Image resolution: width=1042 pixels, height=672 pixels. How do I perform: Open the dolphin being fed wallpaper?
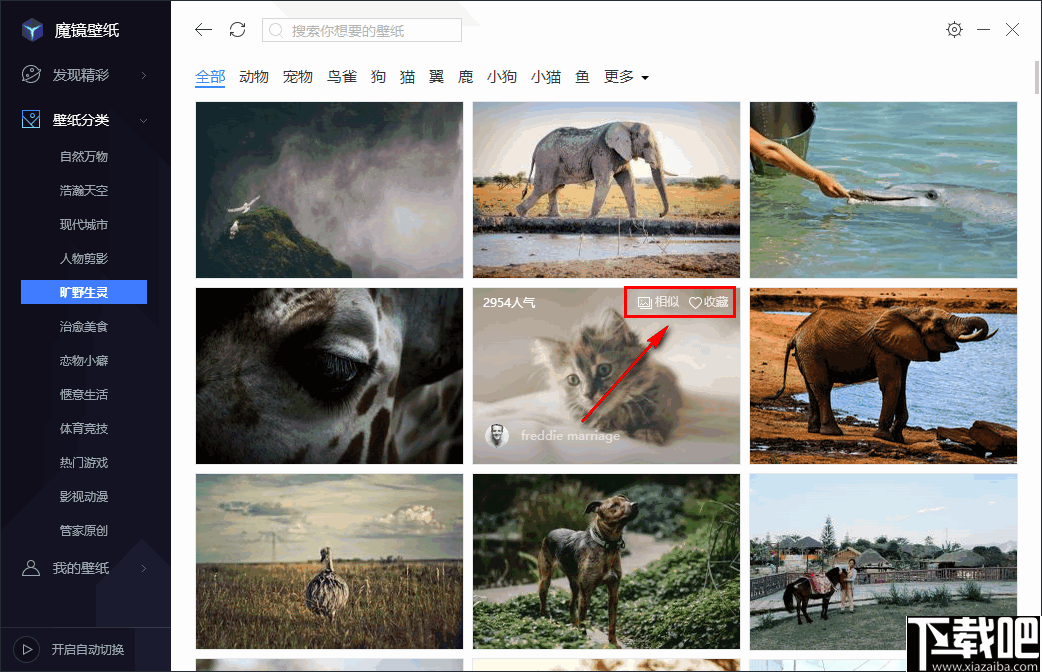(x=883, y=189)
